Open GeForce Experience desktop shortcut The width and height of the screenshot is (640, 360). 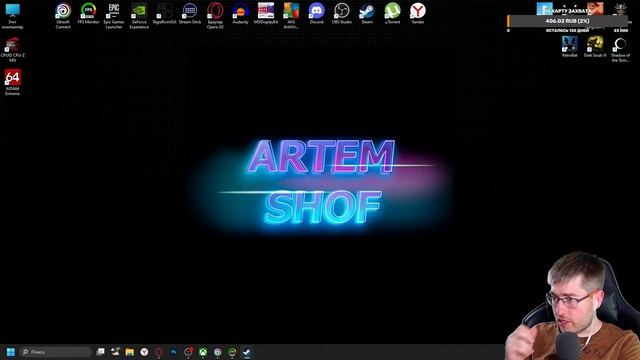click(139, 16)
